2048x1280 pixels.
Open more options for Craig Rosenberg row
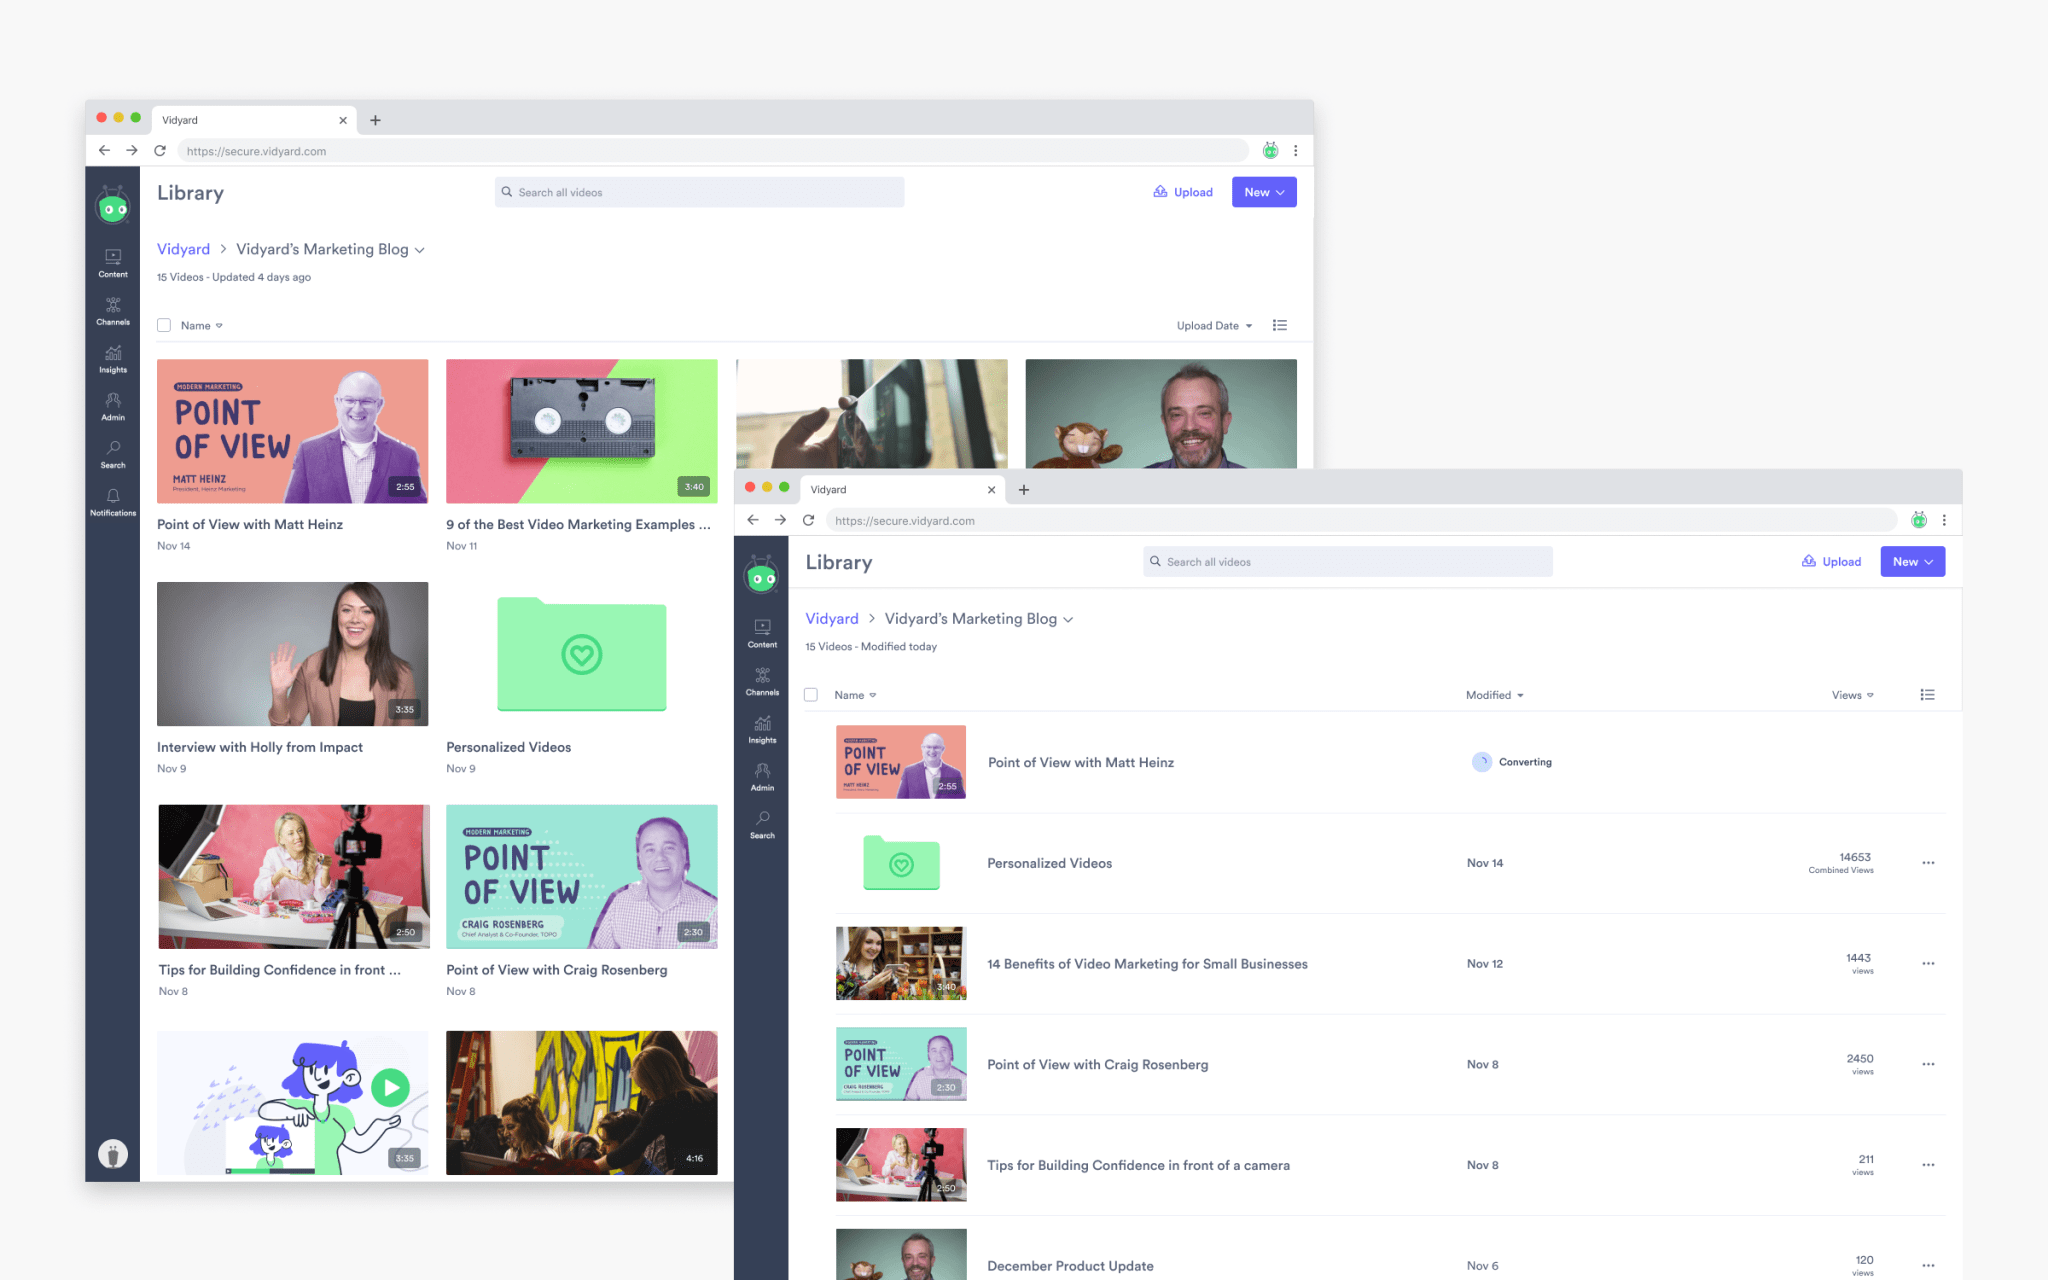point(1928,1064)
